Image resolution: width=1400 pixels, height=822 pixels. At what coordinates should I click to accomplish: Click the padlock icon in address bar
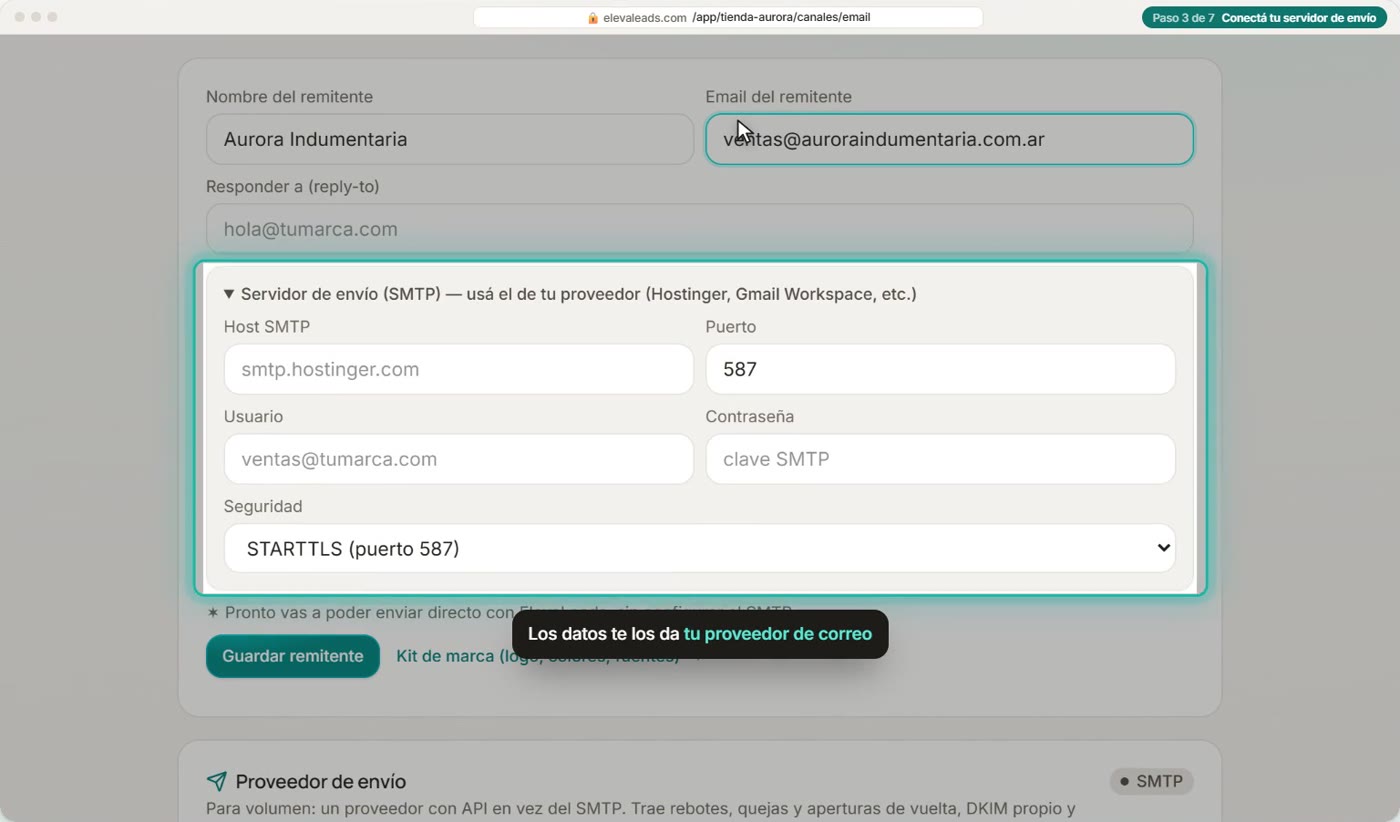pos(593,18)
